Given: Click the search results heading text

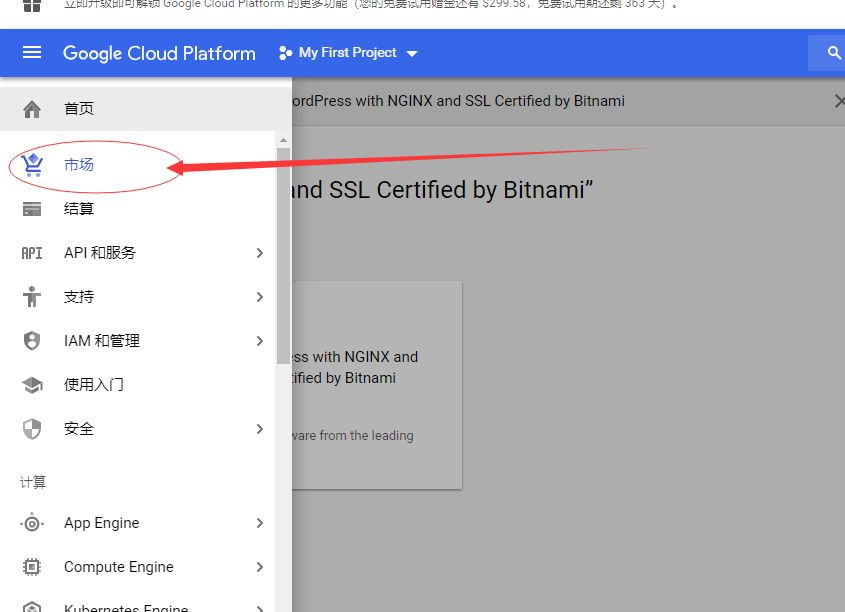Looking at the screenshot, I should click(x=442, y=190).
